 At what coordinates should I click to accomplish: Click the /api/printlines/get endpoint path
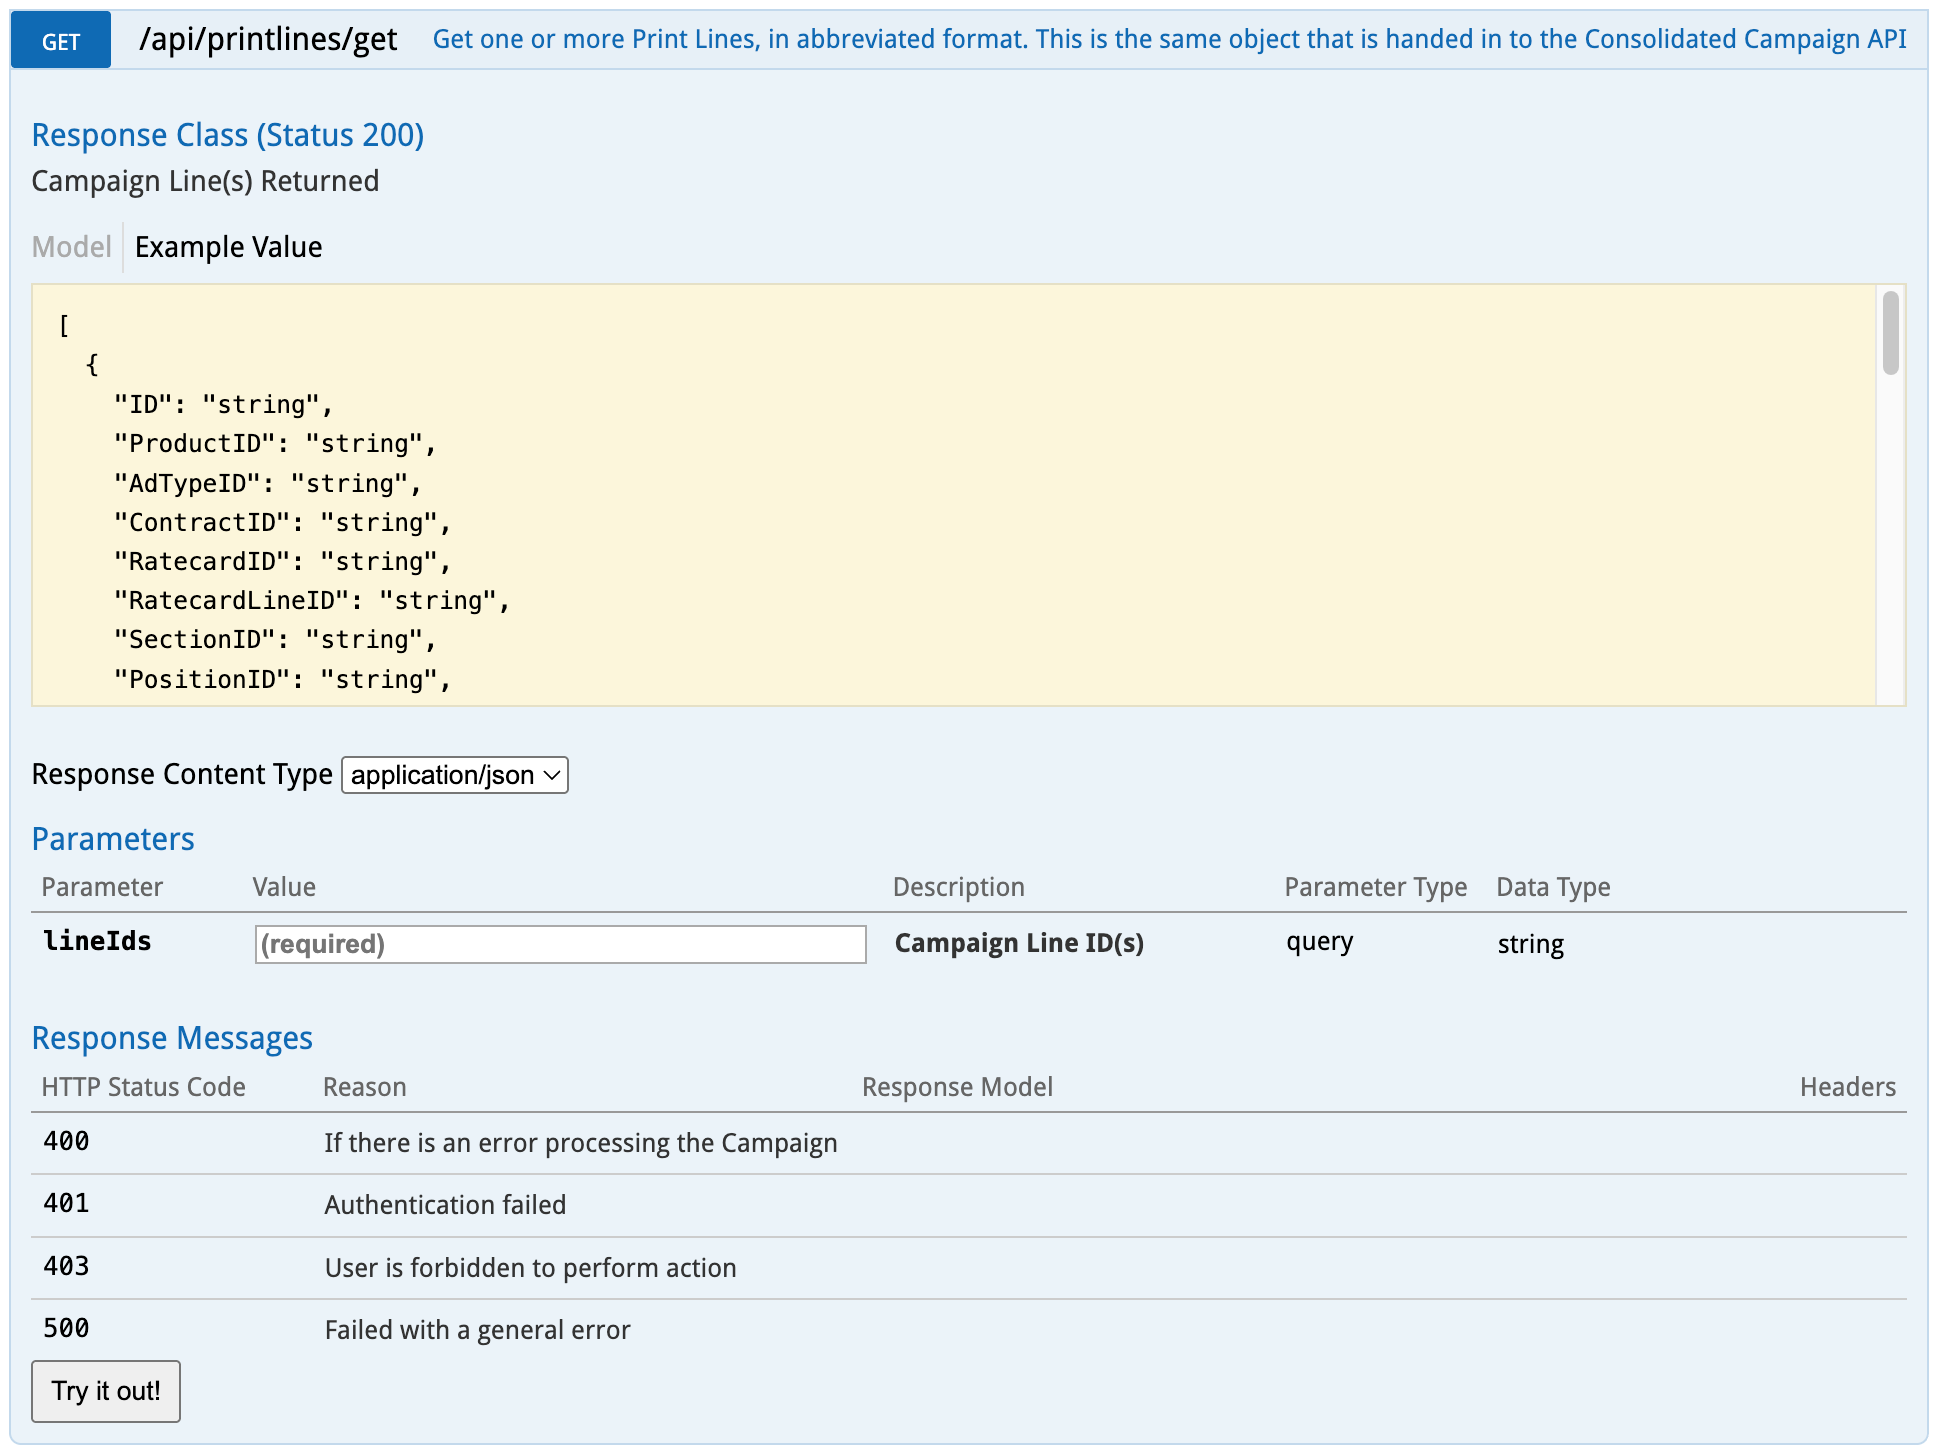(268, 39)
